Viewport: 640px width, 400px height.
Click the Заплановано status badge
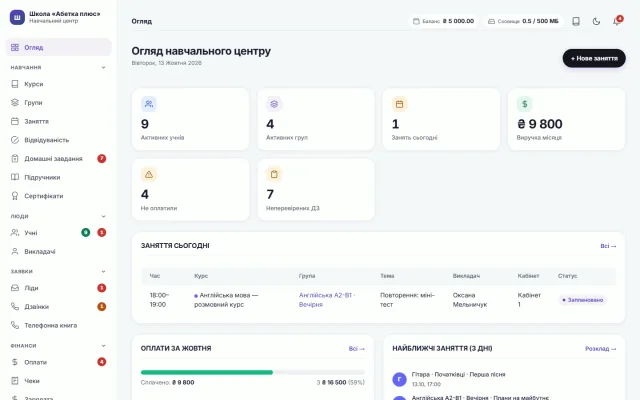582,300
